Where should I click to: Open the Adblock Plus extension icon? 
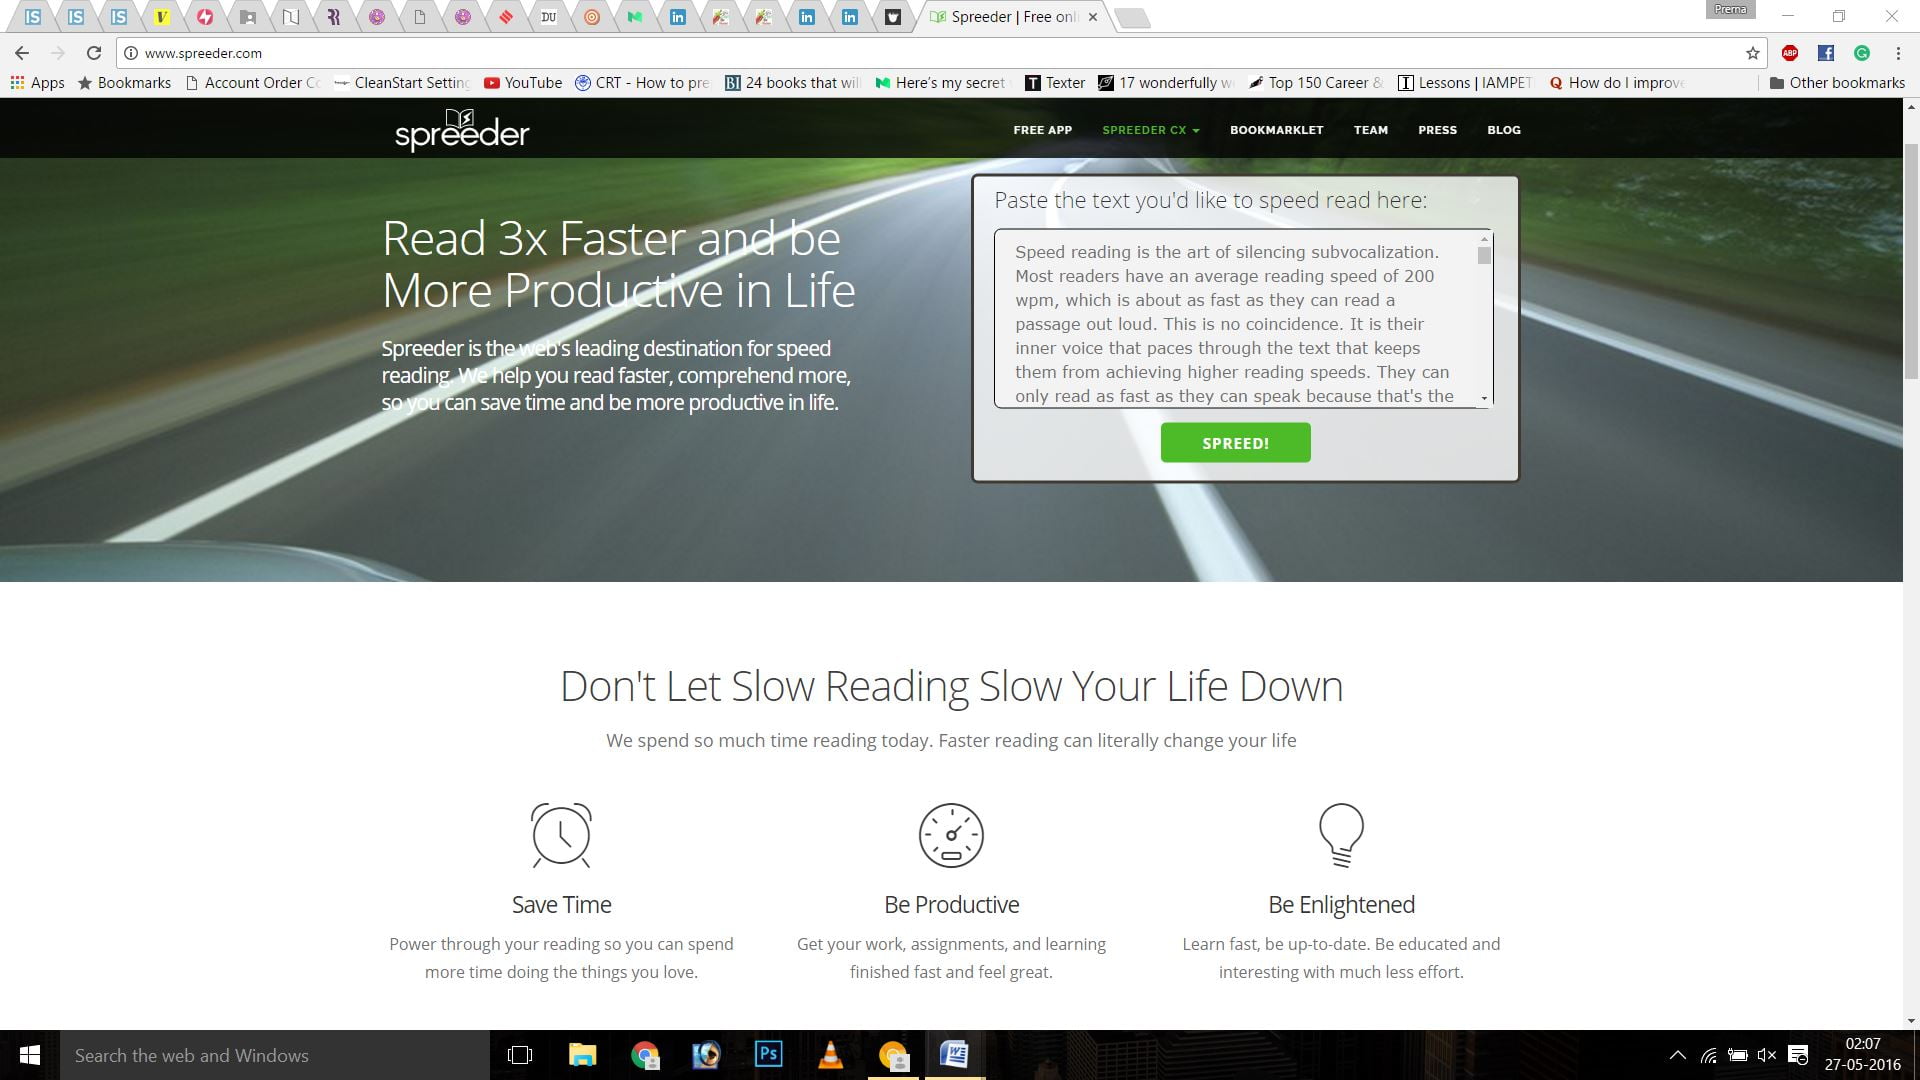click(1790, 53)
